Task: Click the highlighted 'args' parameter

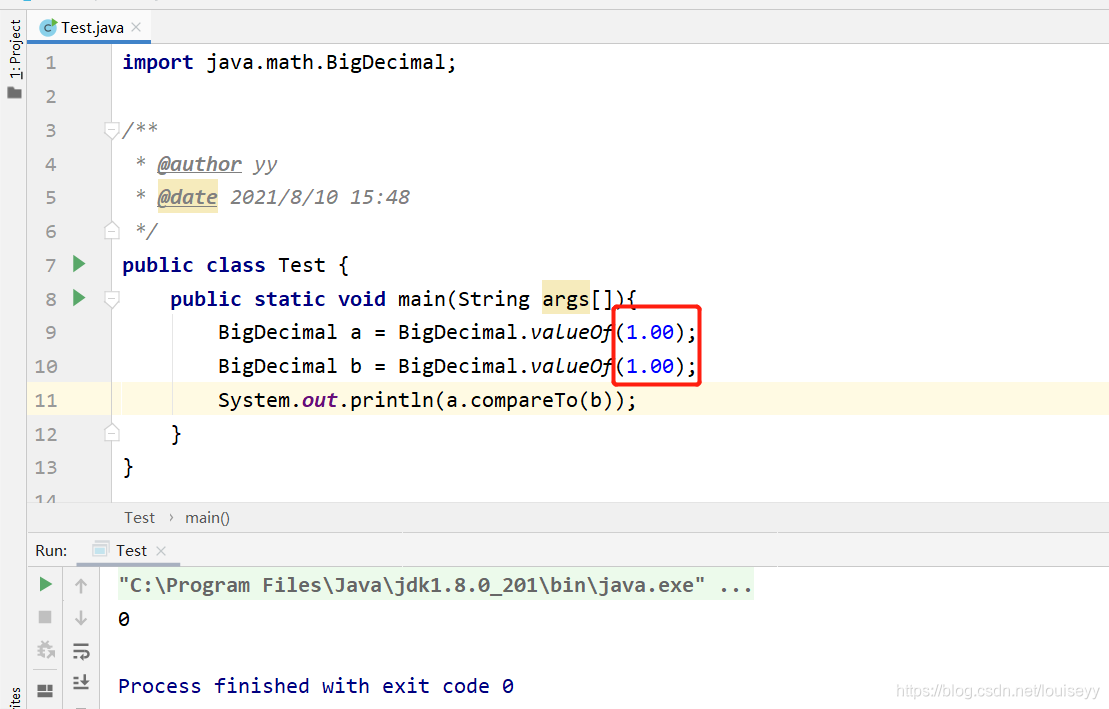Action: click(x=566, y=299)
